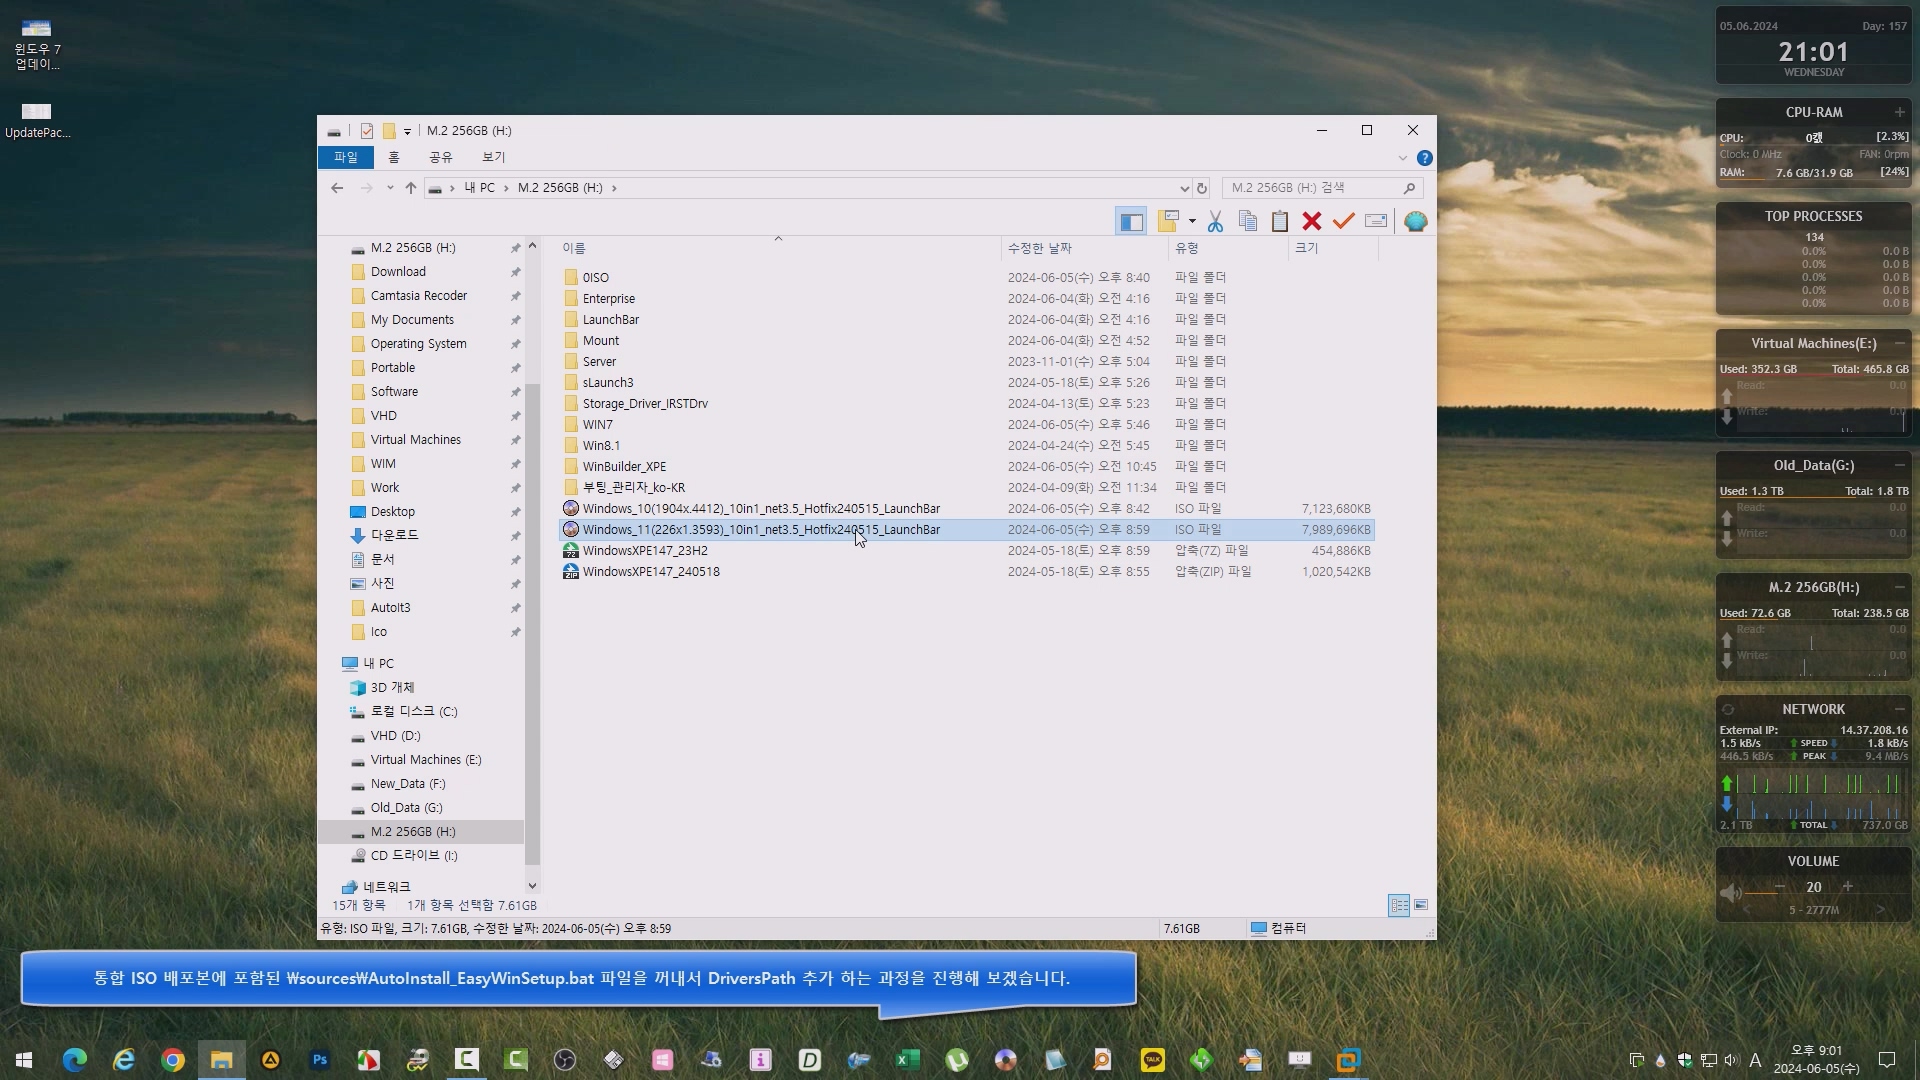Switch to large icons view in bottom-right corner
Screen dimensions: 1920x1080
point(1421,905)
